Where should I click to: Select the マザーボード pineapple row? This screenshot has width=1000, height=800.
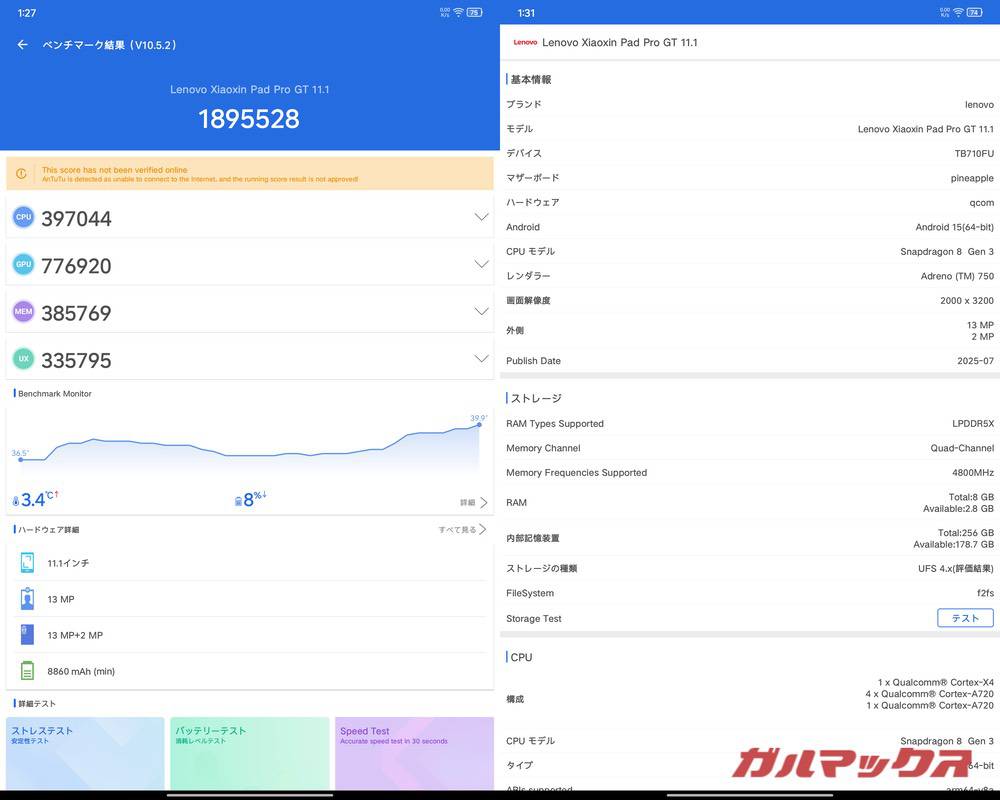(x=749, y=178)
